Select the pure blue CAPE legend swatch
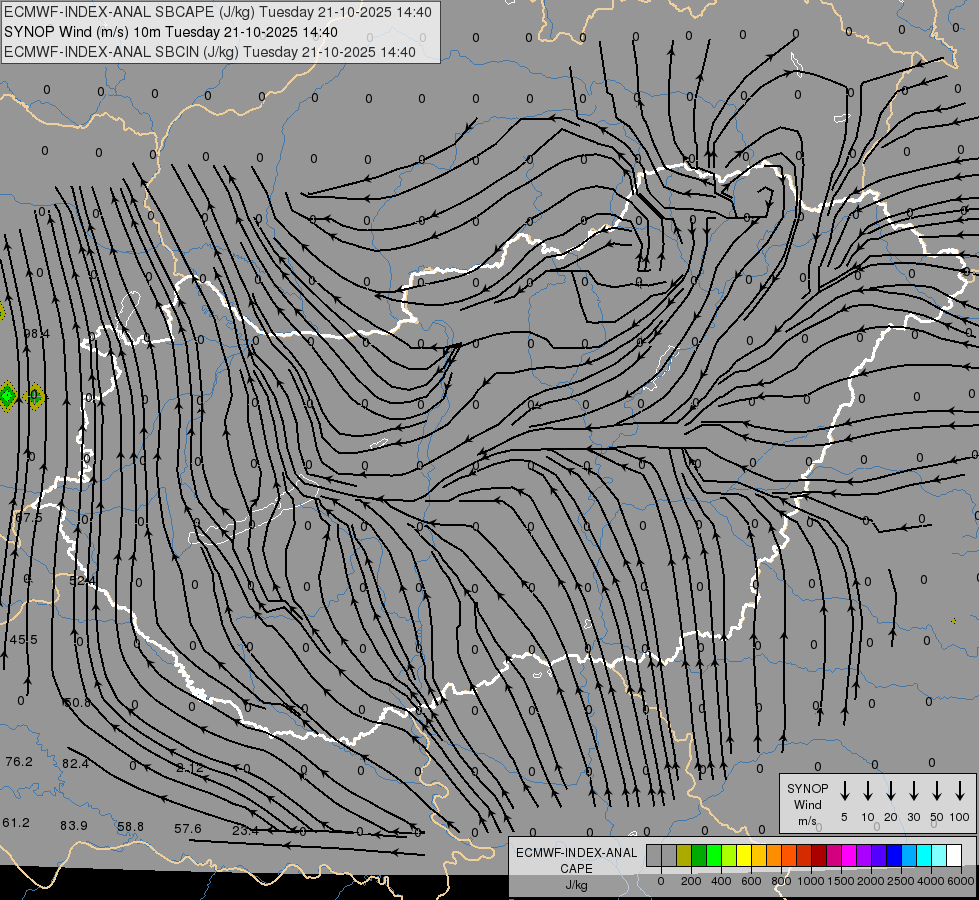The height and width of the screenshot is (900, 979). 895,855
